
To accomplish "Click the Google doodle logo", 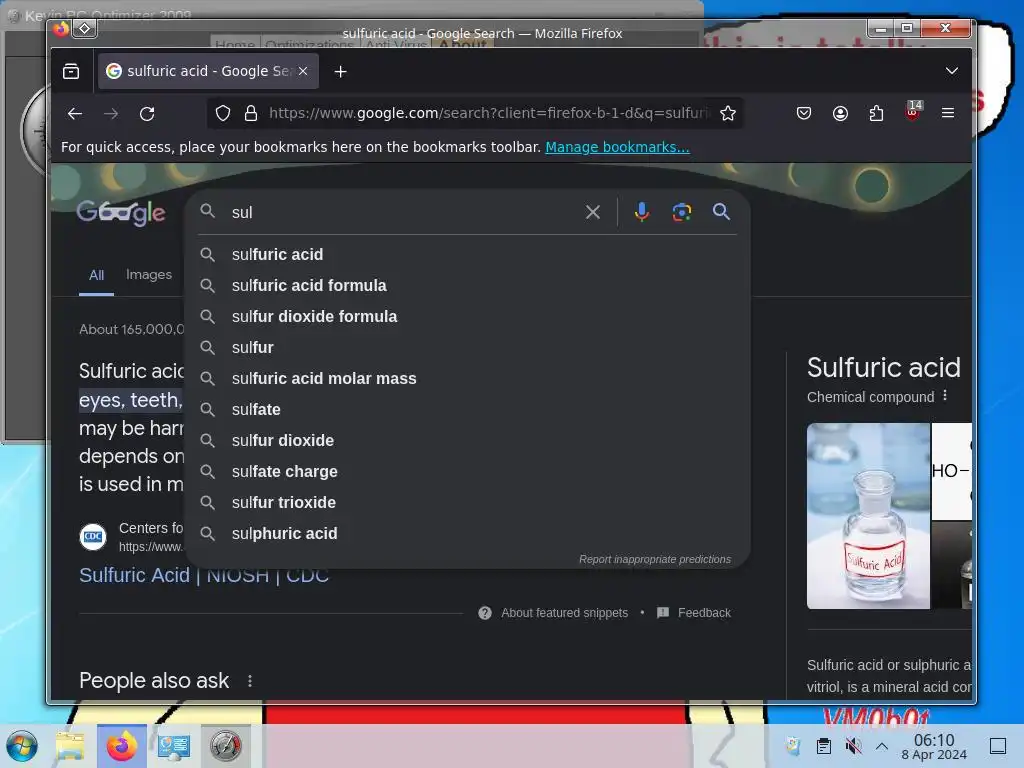I will (121, 212).
